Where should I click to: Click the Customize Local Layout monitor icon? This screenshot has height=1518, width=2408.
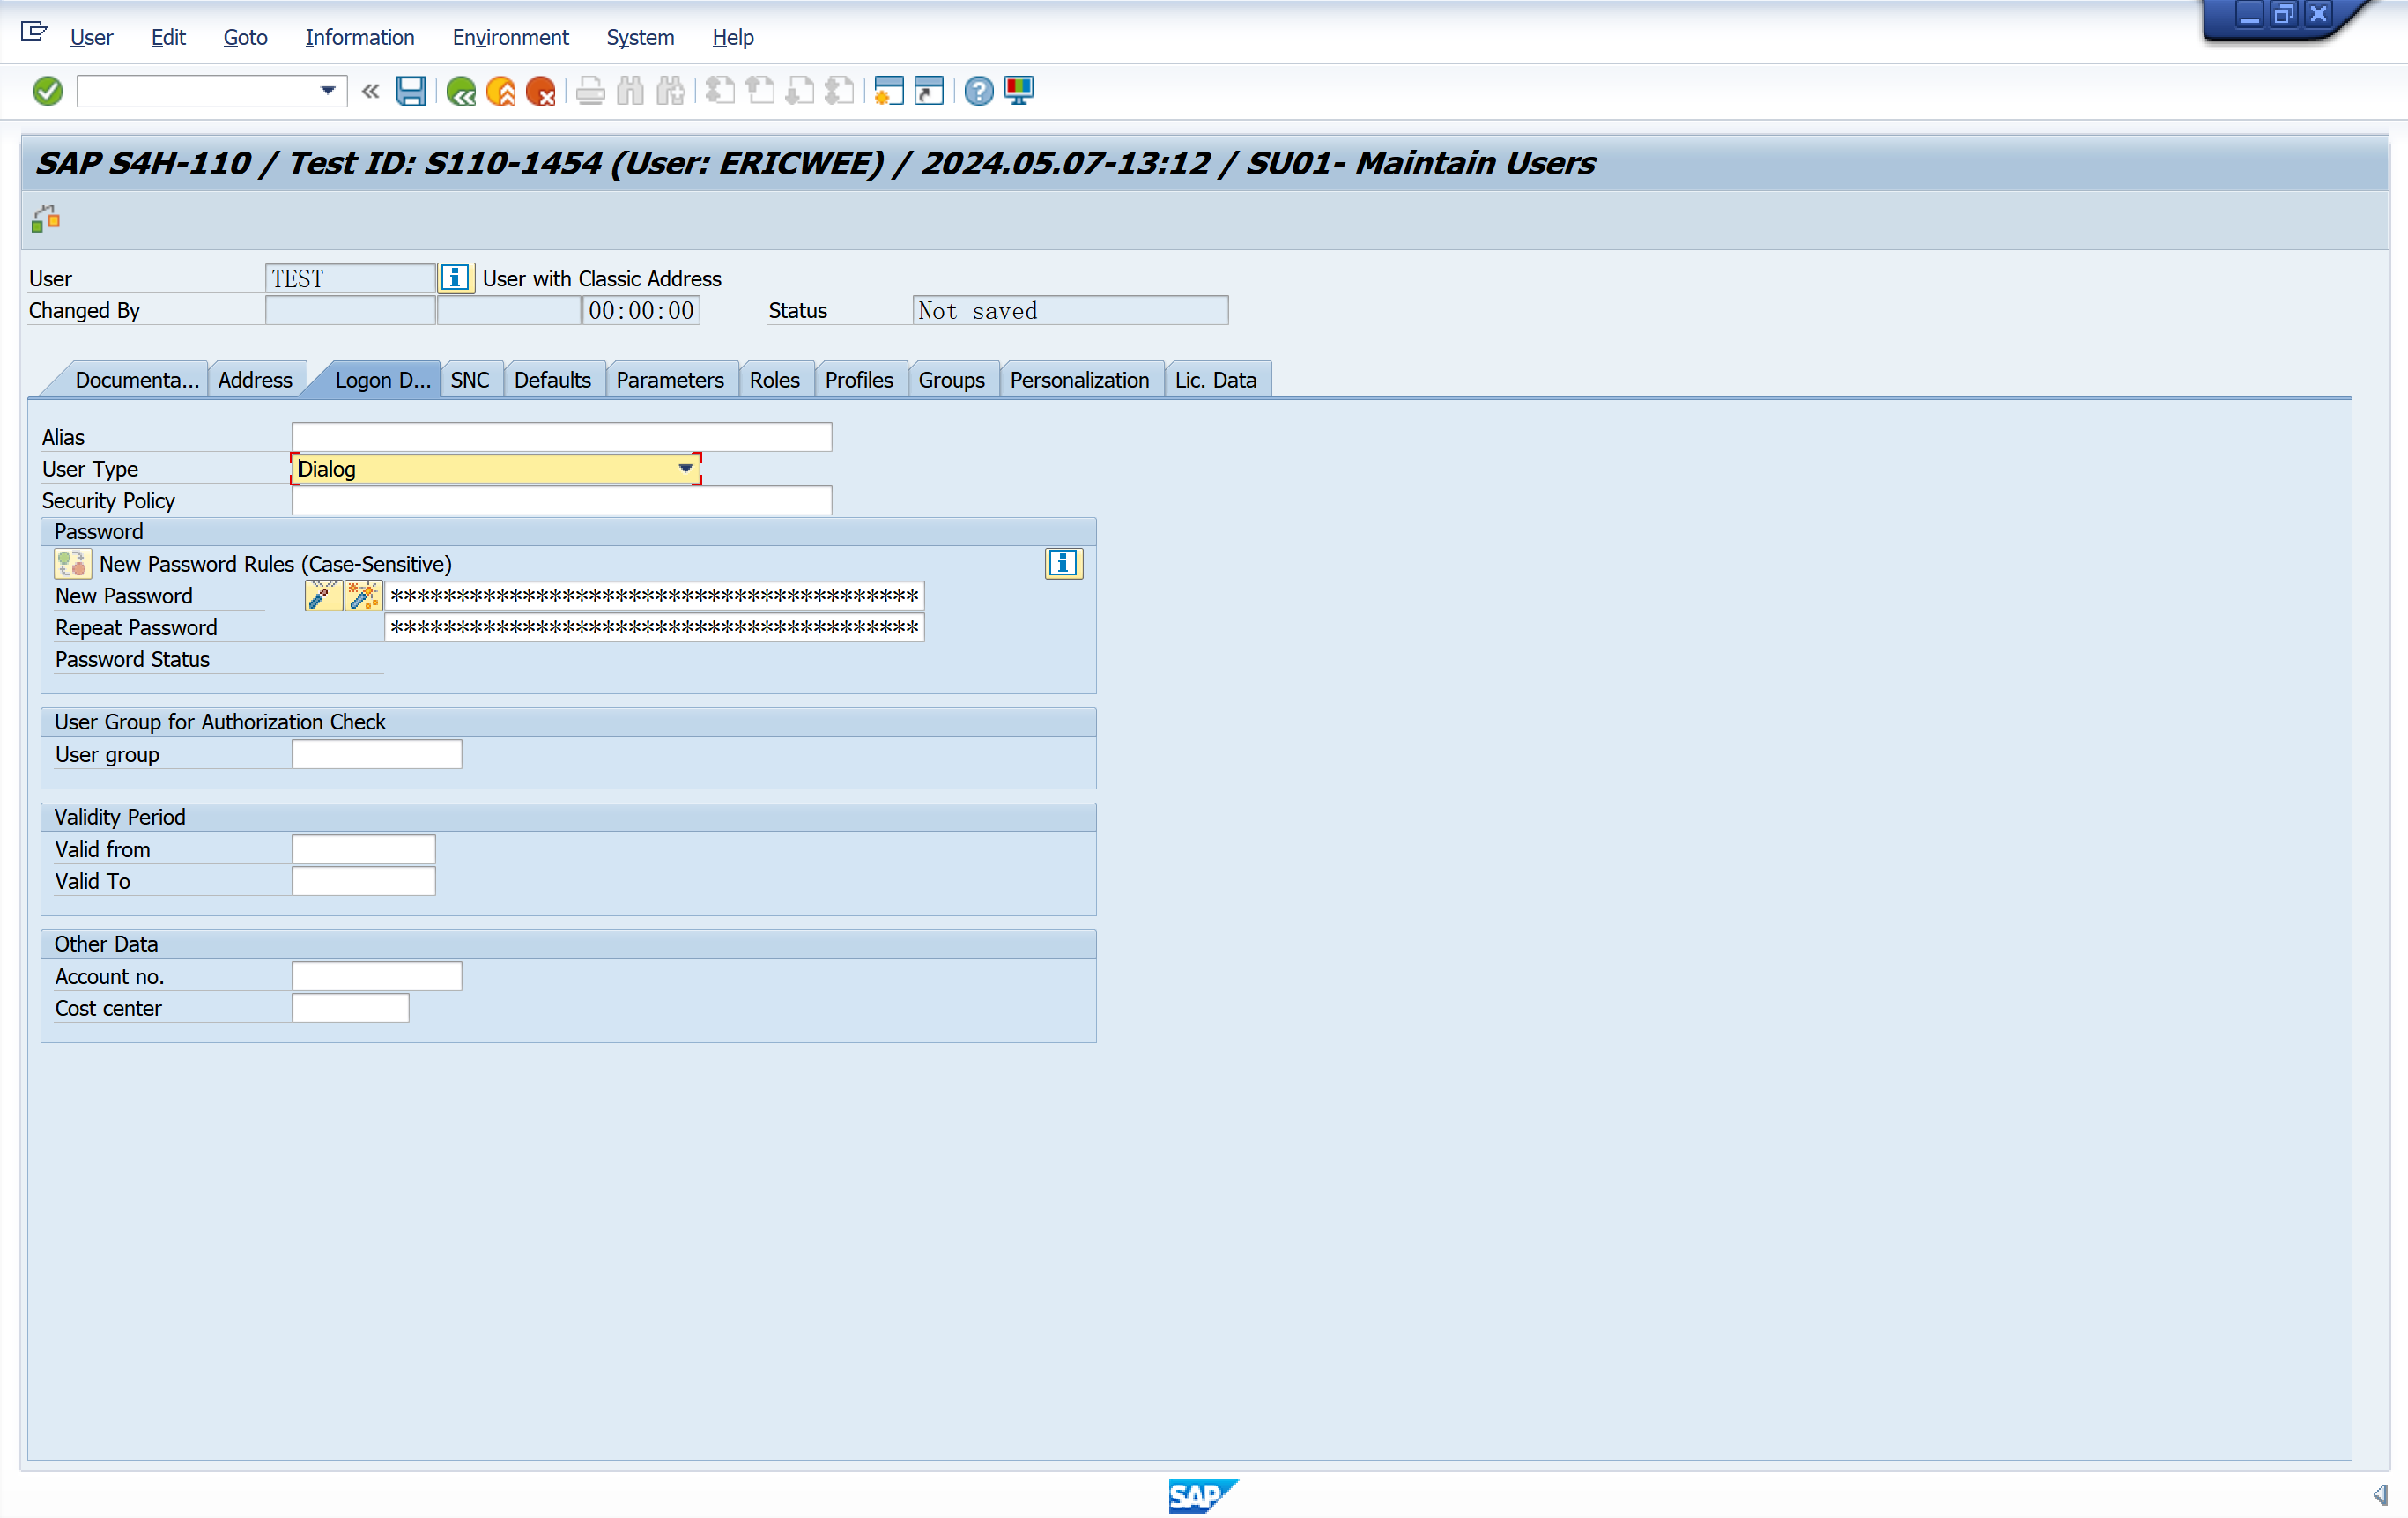point(1019,91)
